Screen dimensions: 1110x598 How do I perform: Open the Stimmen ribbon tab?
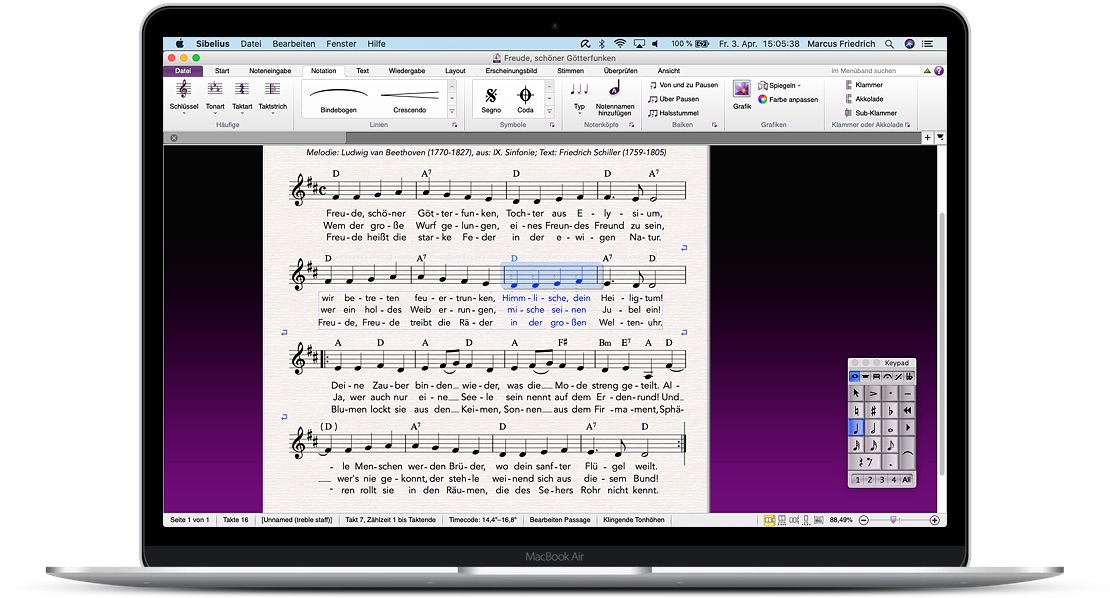click(x=571, y=71)
